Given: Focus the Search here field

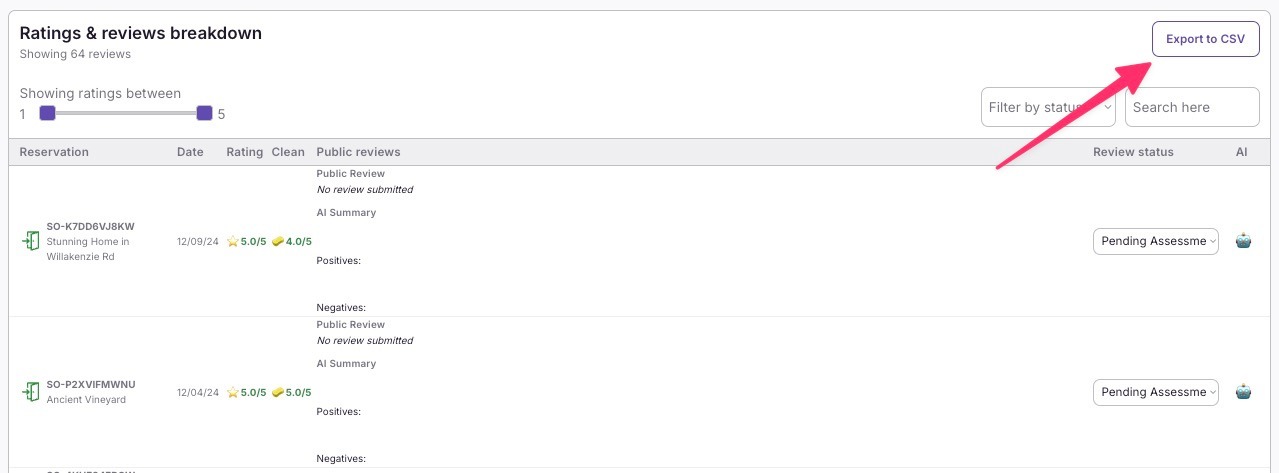Looking at the screenshot, I should (1191, 107).
